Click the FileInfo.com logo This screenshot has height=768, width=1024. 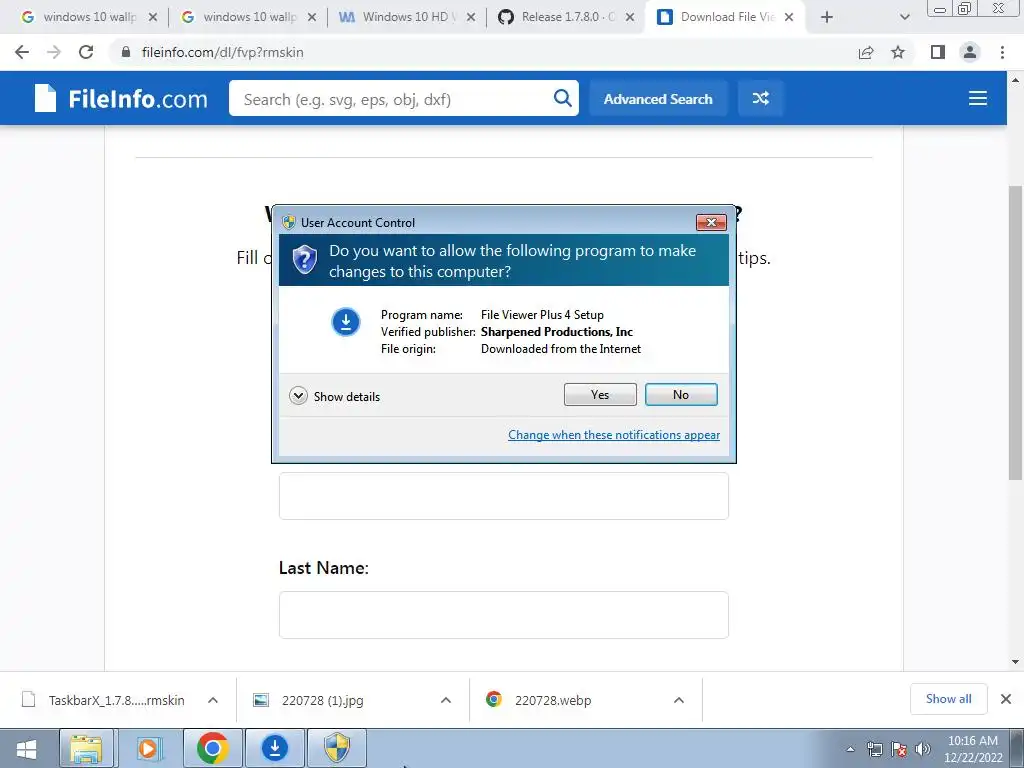[x=121, y=99]
